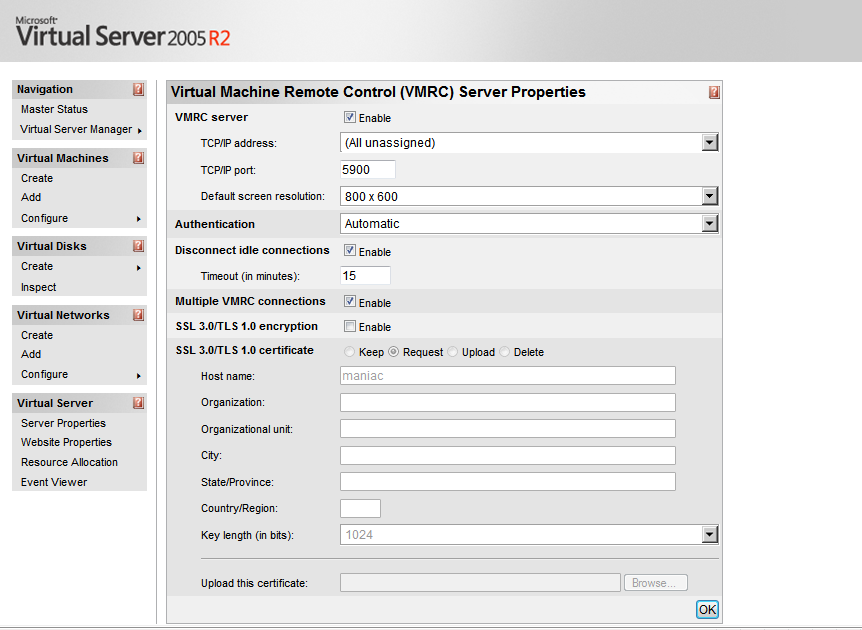Image resolution: width=862 pixels, height=630 pixels.
Task: Open Add under Virtual Networks
Action: pyautogui.click(x=31, y=354)
